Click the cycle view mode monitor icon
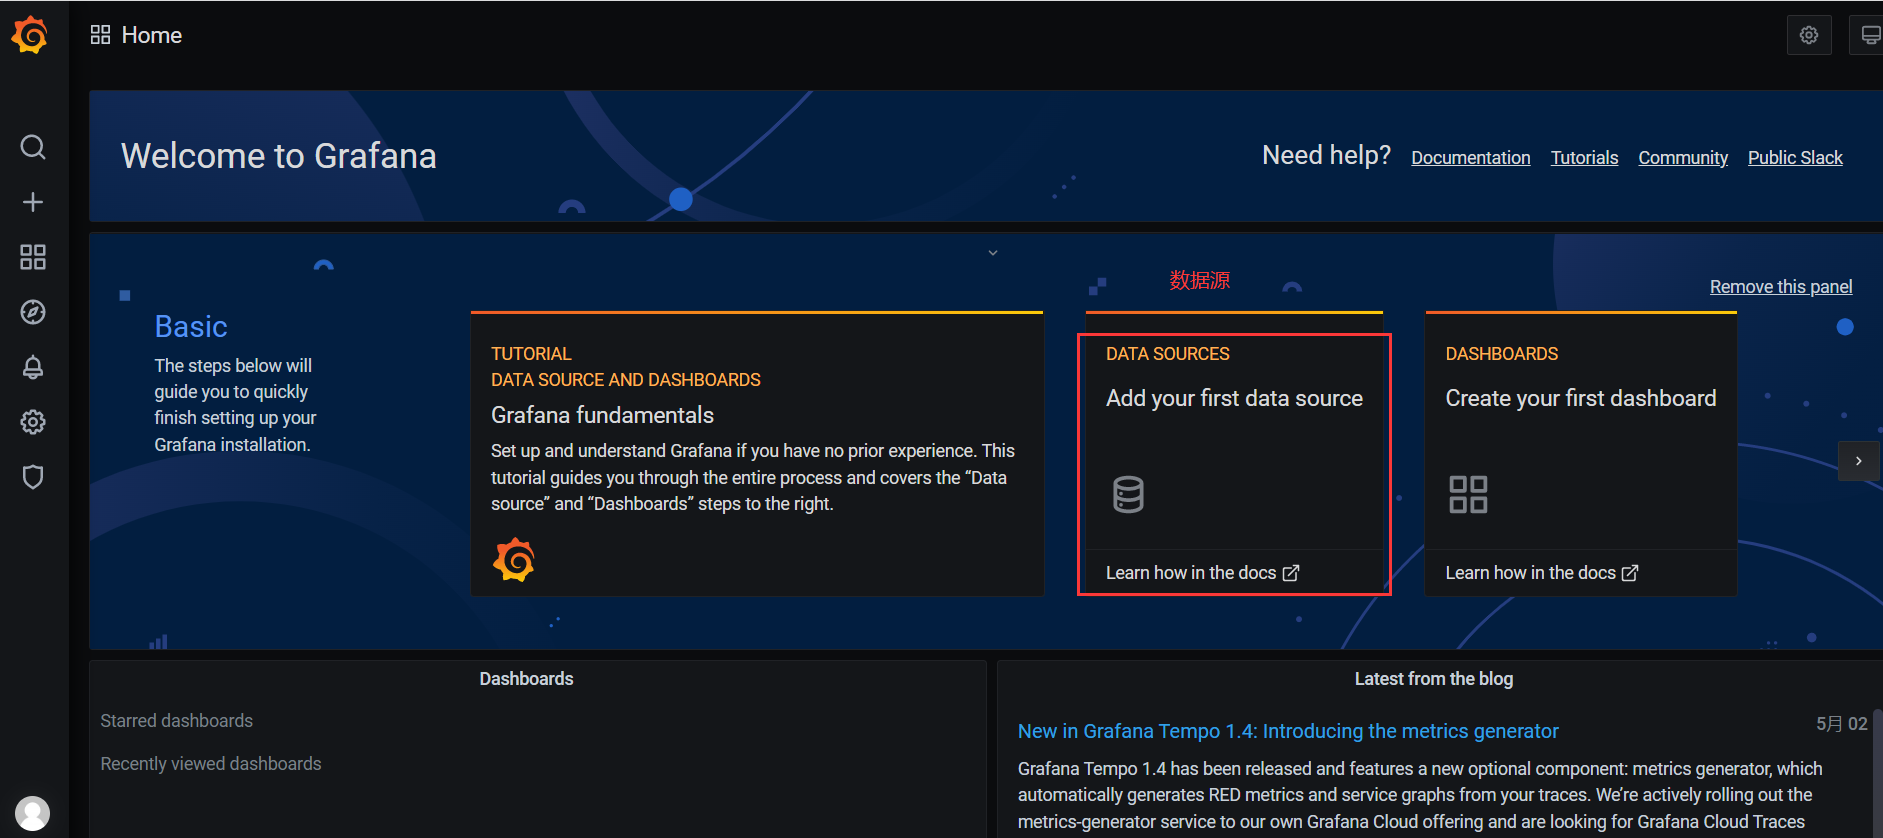 coord(1868,35)
